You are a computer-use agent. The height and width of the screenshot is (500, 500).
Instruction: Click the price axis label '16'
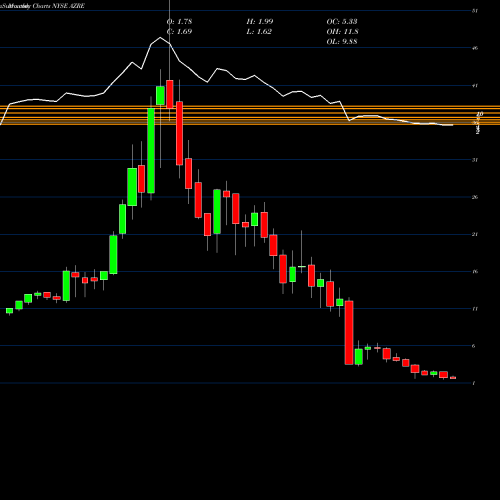475,271
